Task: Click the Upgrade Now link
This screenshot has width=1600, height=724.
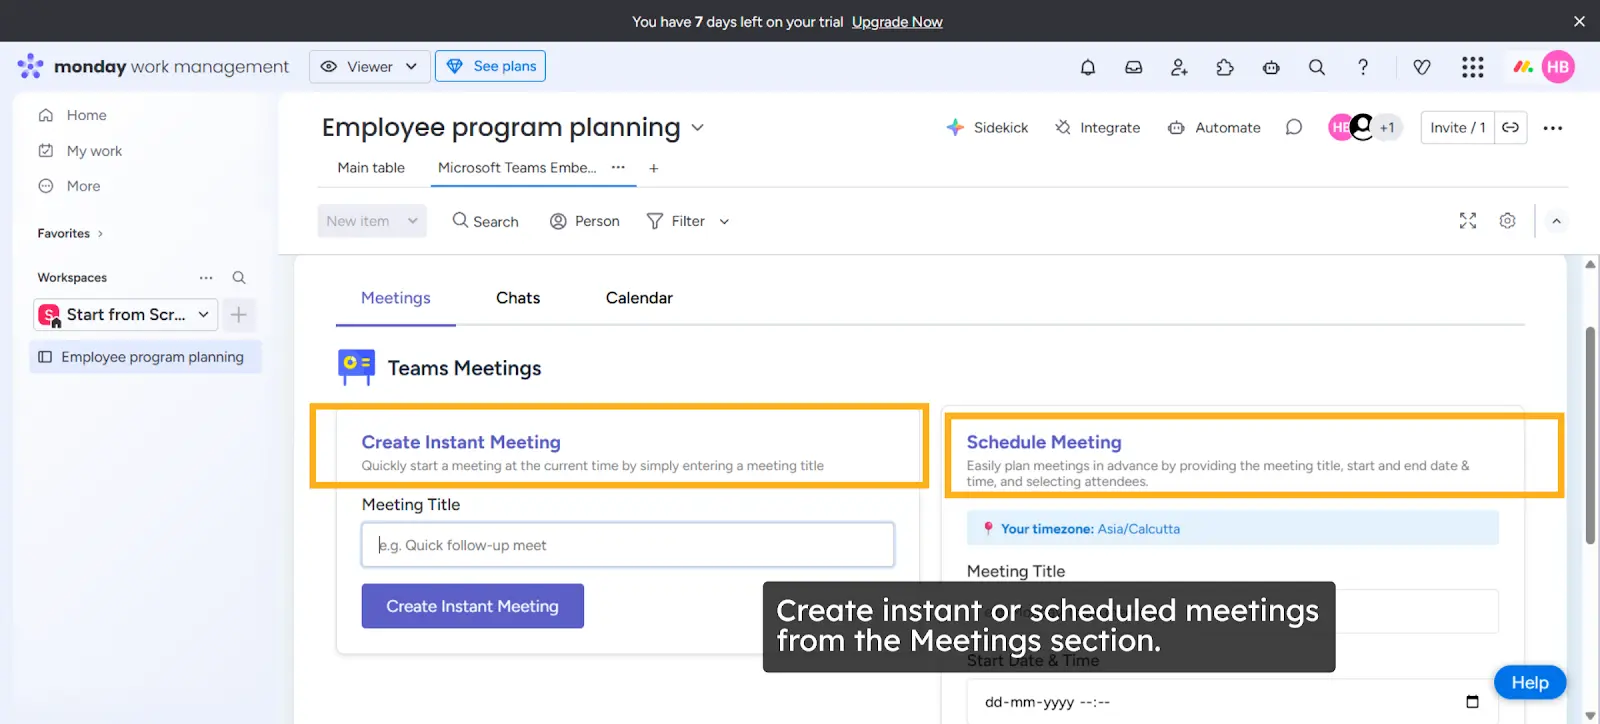Action: tap(896, 21)
